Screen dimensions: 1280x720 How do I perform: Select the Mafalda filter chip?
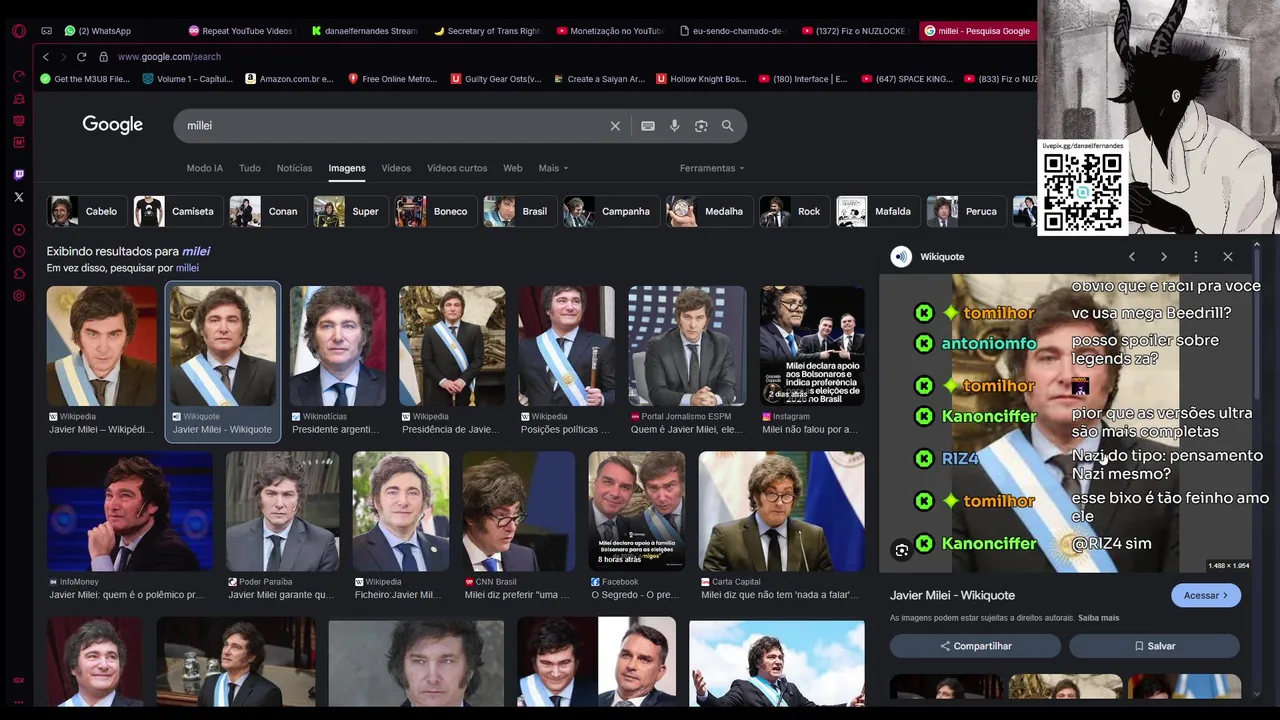click(x=879, y=211)
